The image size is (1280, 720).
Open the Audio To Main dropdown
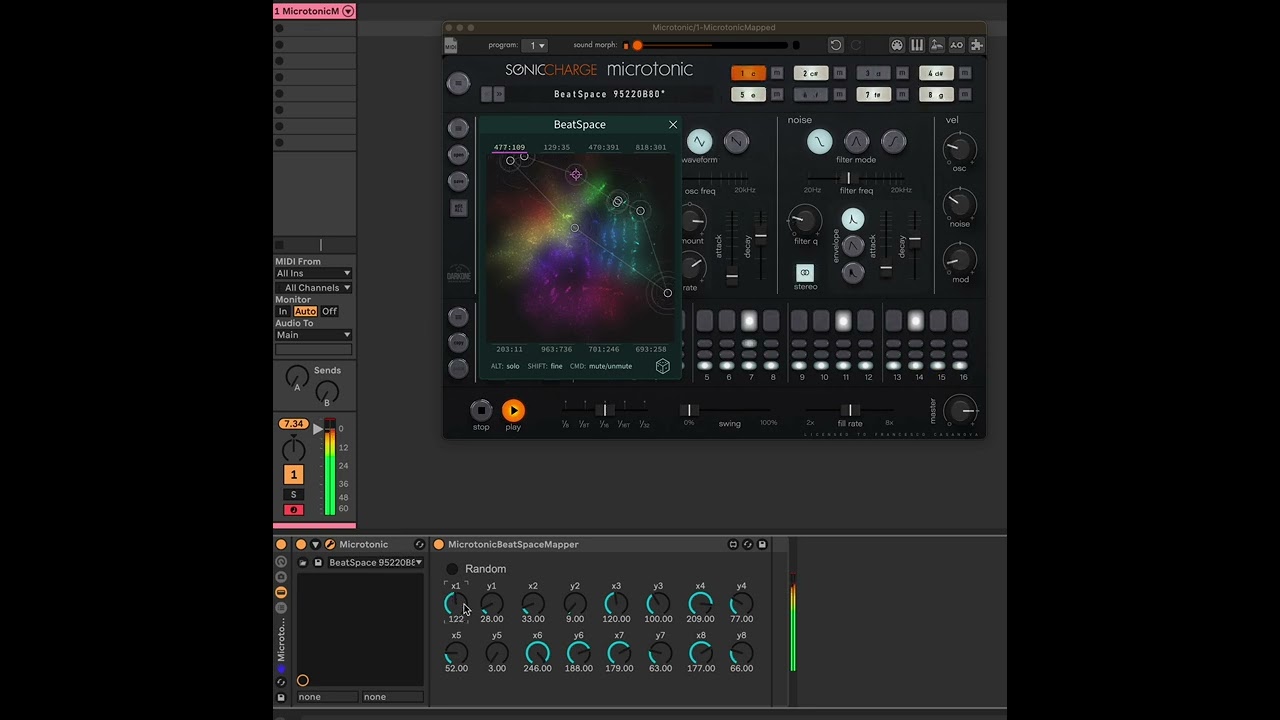pyautogui.click(x=314, y=335)
